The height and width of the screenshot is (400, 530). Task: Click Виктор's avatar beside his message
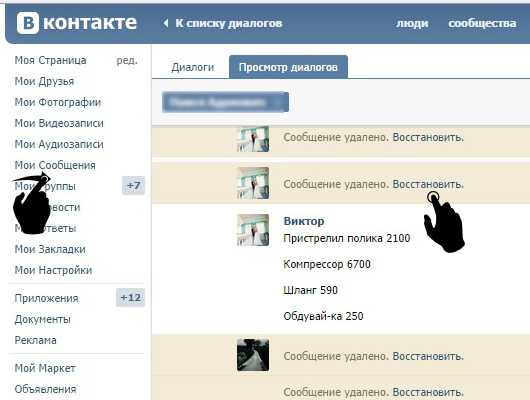pyautogui.click(x=253, y=230)
